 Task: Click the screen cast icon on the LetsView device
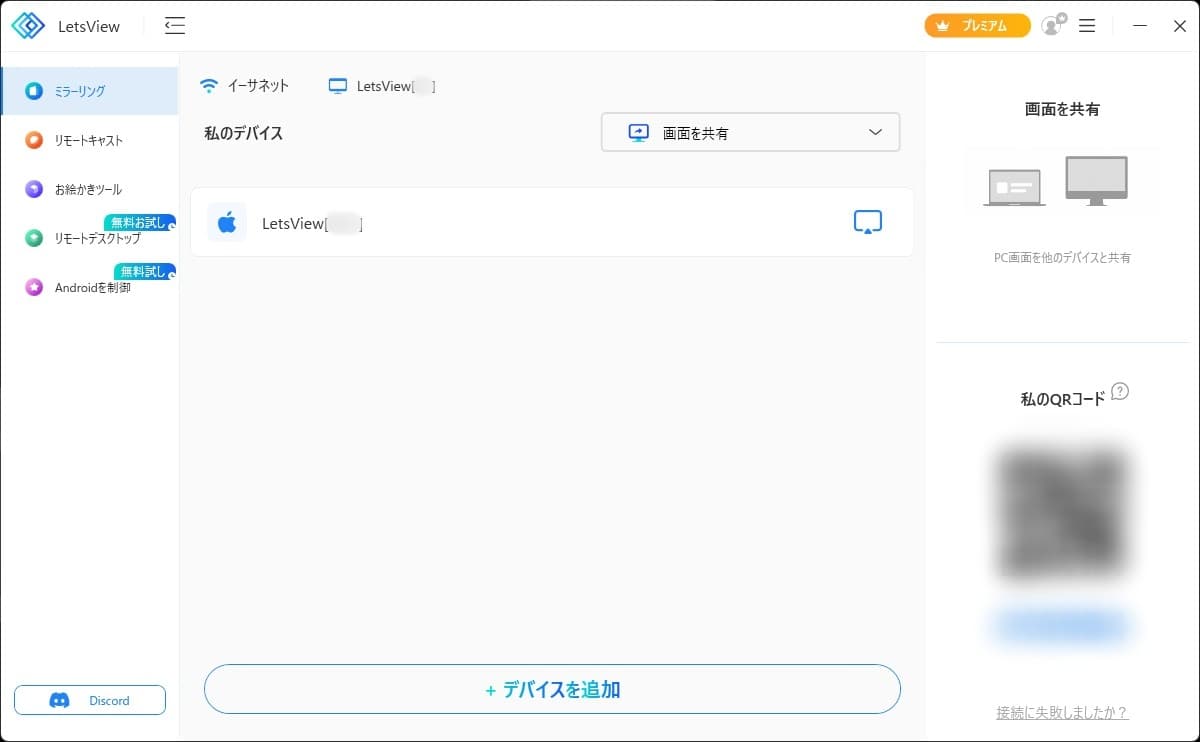tap(867, 222)
